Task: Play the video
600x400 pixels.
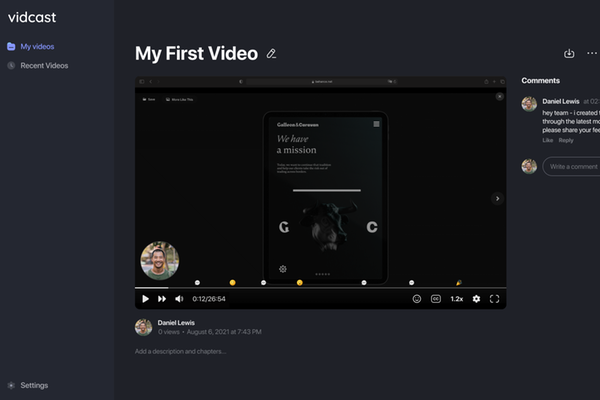Action: (x=145, y=299)
